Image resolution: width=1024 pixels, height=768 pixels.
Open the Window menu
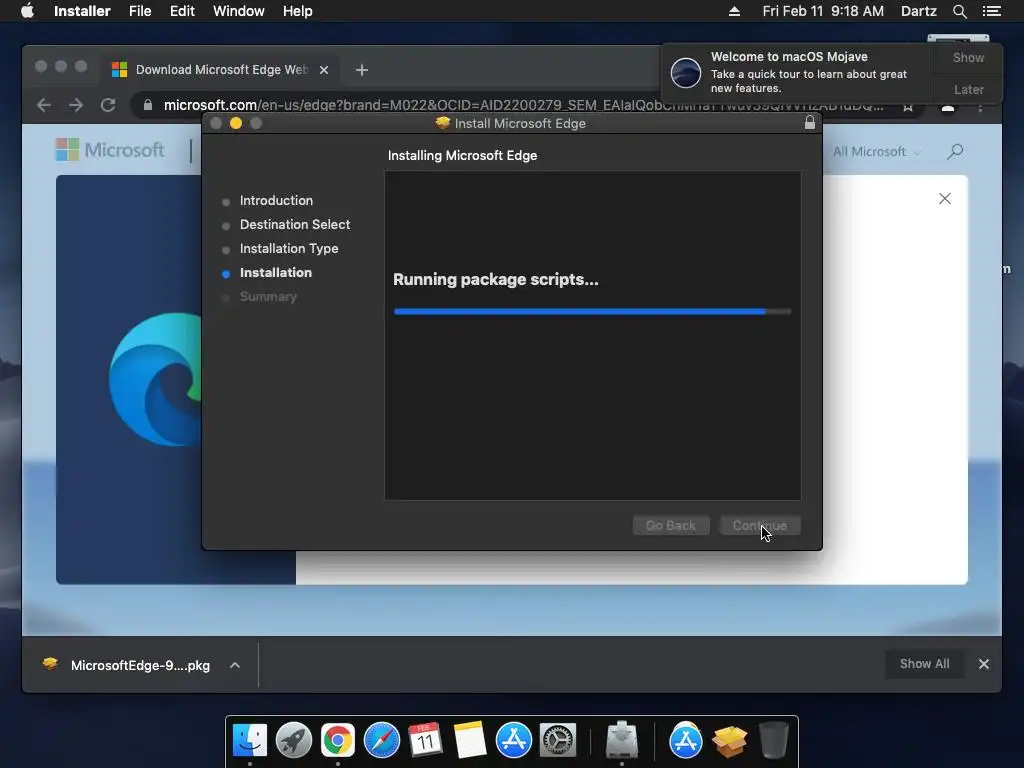238,11
